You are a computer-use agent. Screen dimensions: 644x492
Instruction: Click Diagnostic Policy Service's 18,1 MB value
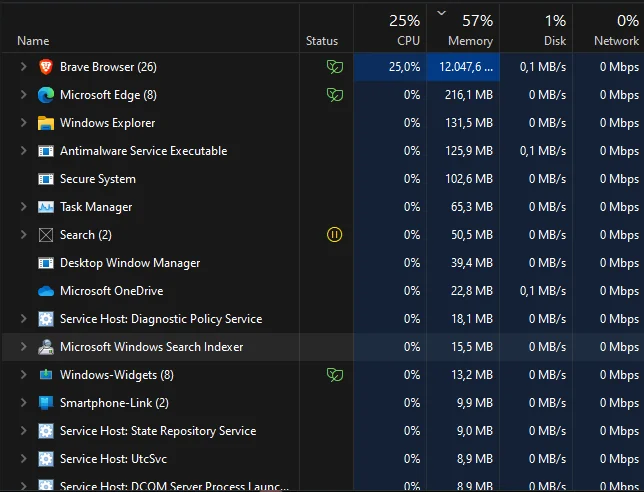coord(472,319)
